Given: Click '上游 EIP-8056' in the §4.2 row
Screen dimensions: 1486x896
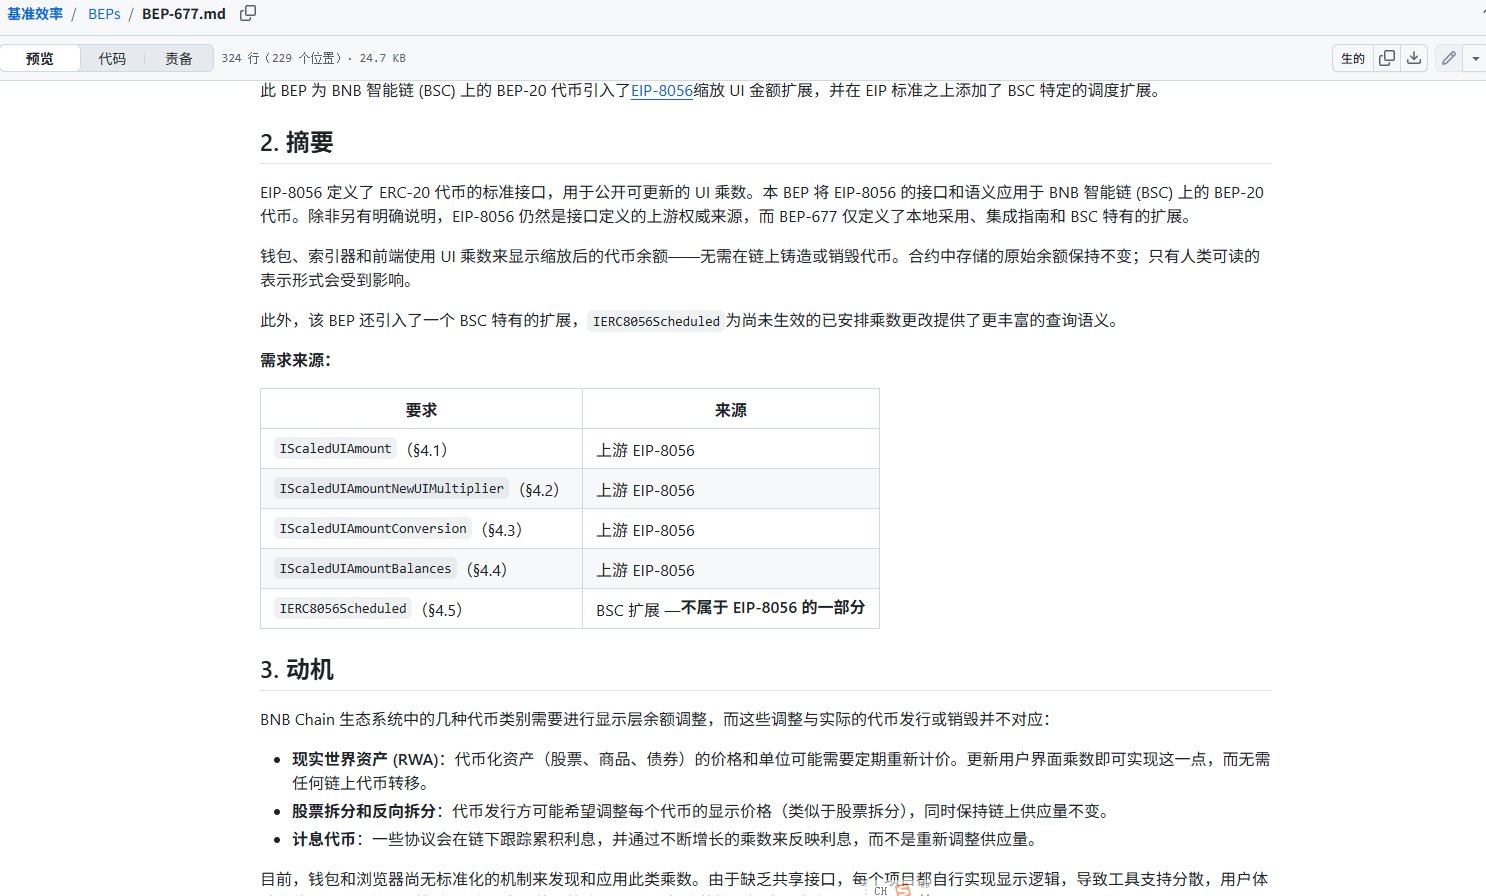Looking at the screenshot, I should point(645,490).
